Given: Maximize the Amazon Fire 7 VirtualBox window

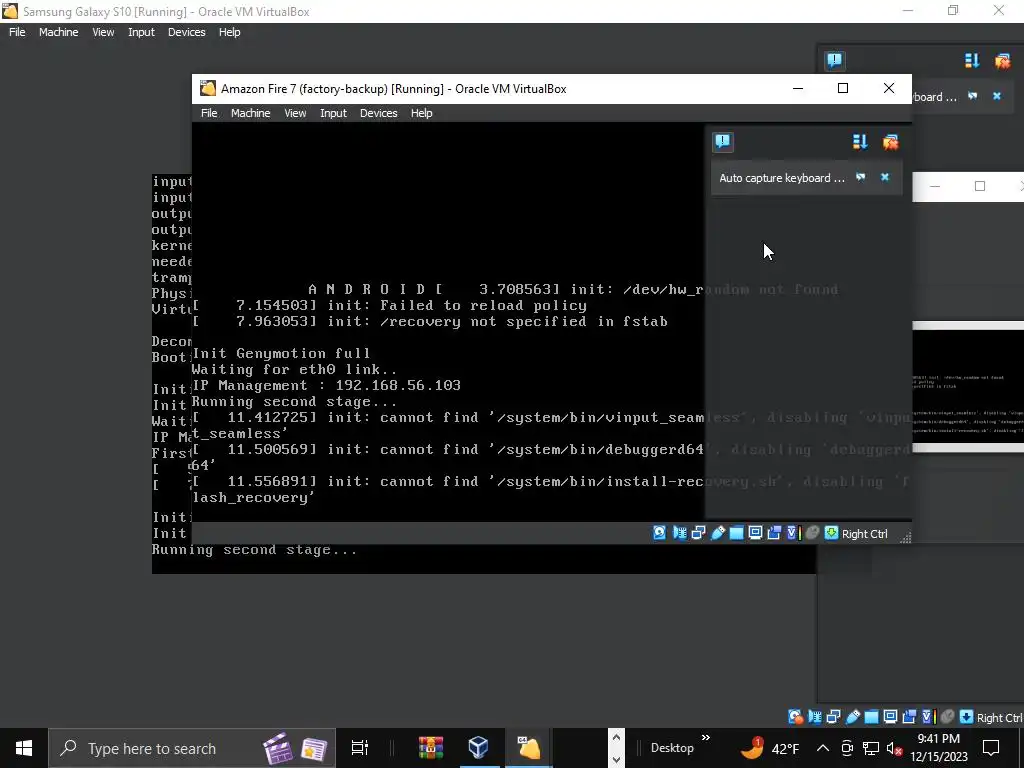Looking at the screenshot, I should tap(843, 88).
